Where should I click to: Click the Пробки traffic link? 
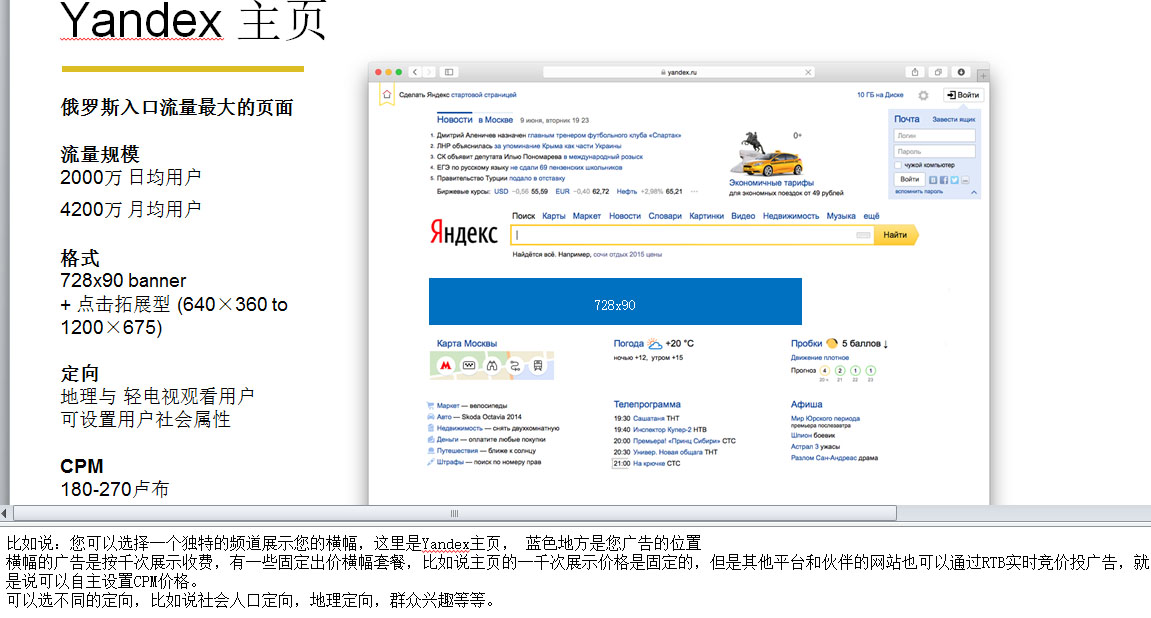pos(806,343)
